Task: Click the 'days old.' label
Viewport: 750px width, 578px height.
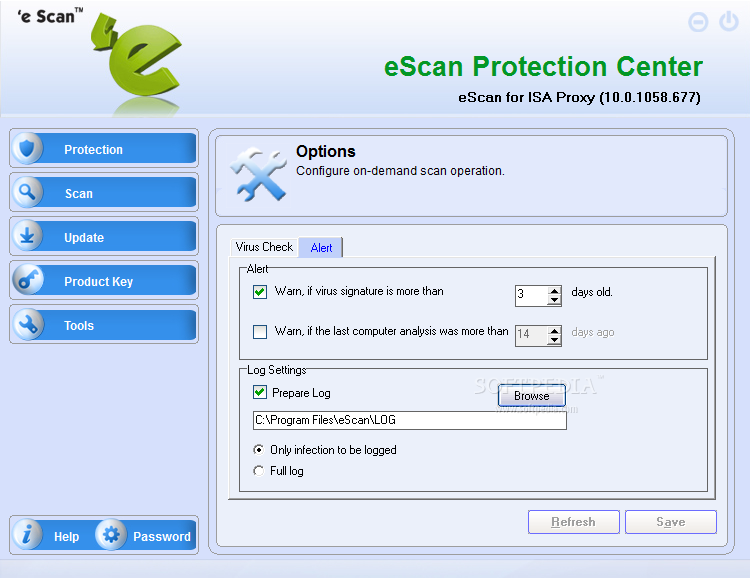Action: [x=592, y=292]
